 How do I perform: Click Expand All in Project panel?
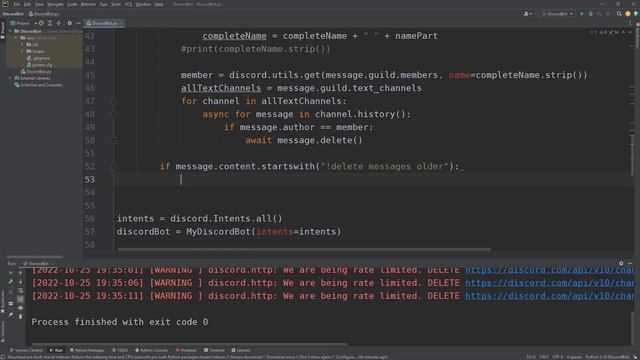50,23
